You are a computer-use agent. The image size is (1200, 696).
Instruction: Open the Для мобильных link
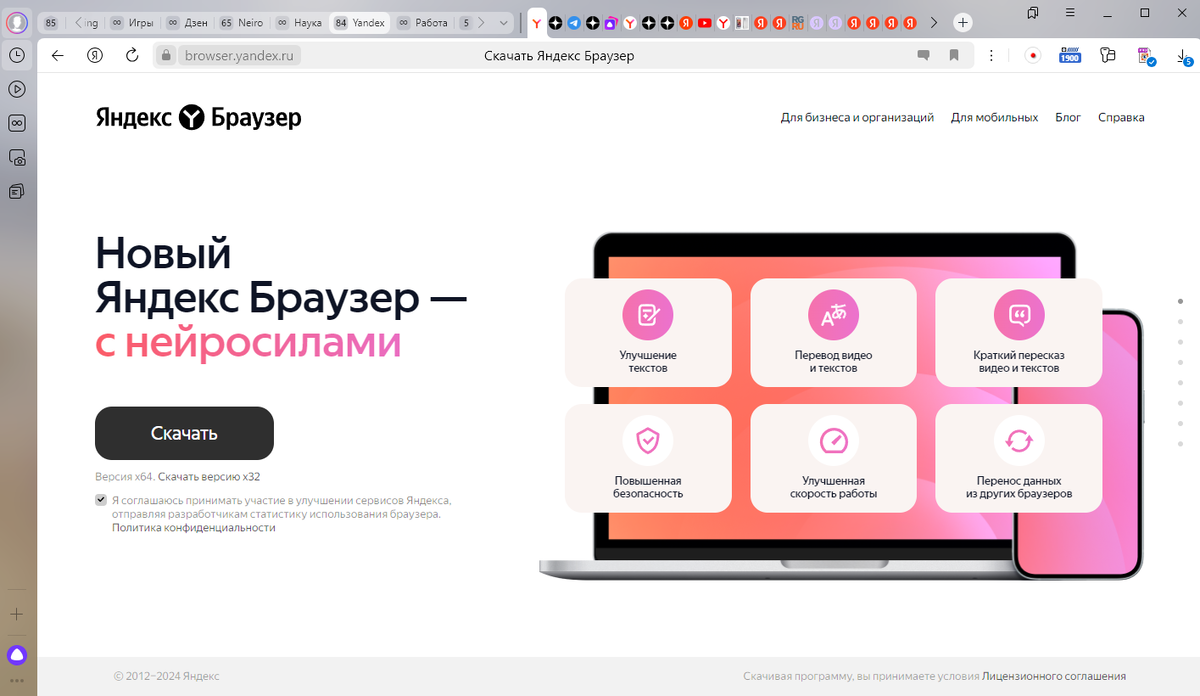[x=994, y=117]
